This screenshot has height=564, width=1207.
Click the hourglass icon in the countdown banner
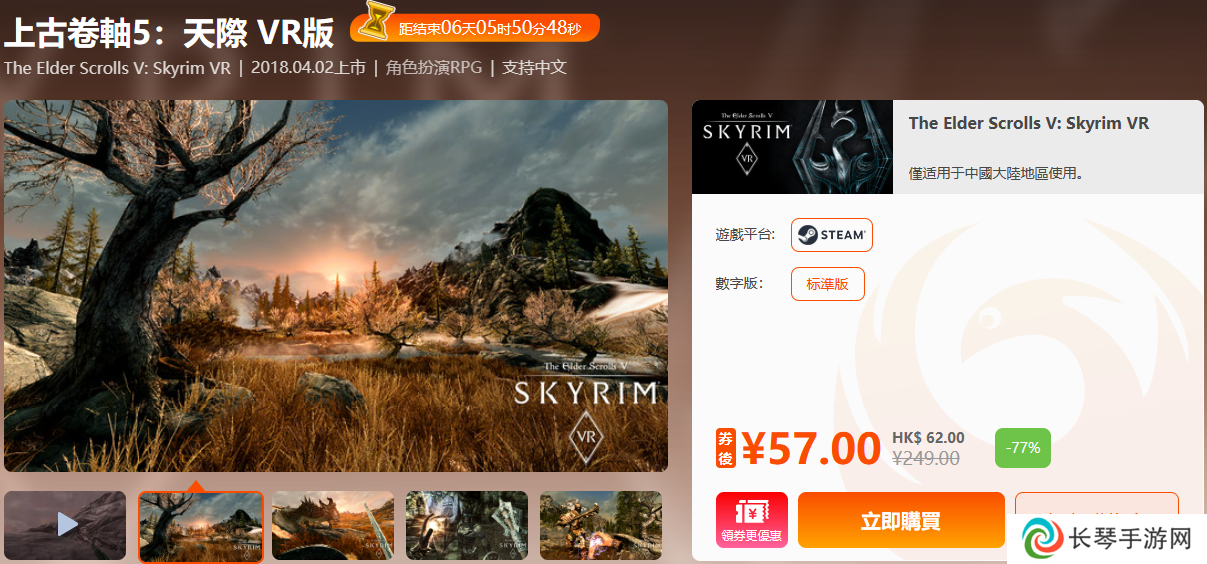pos(377,22)
